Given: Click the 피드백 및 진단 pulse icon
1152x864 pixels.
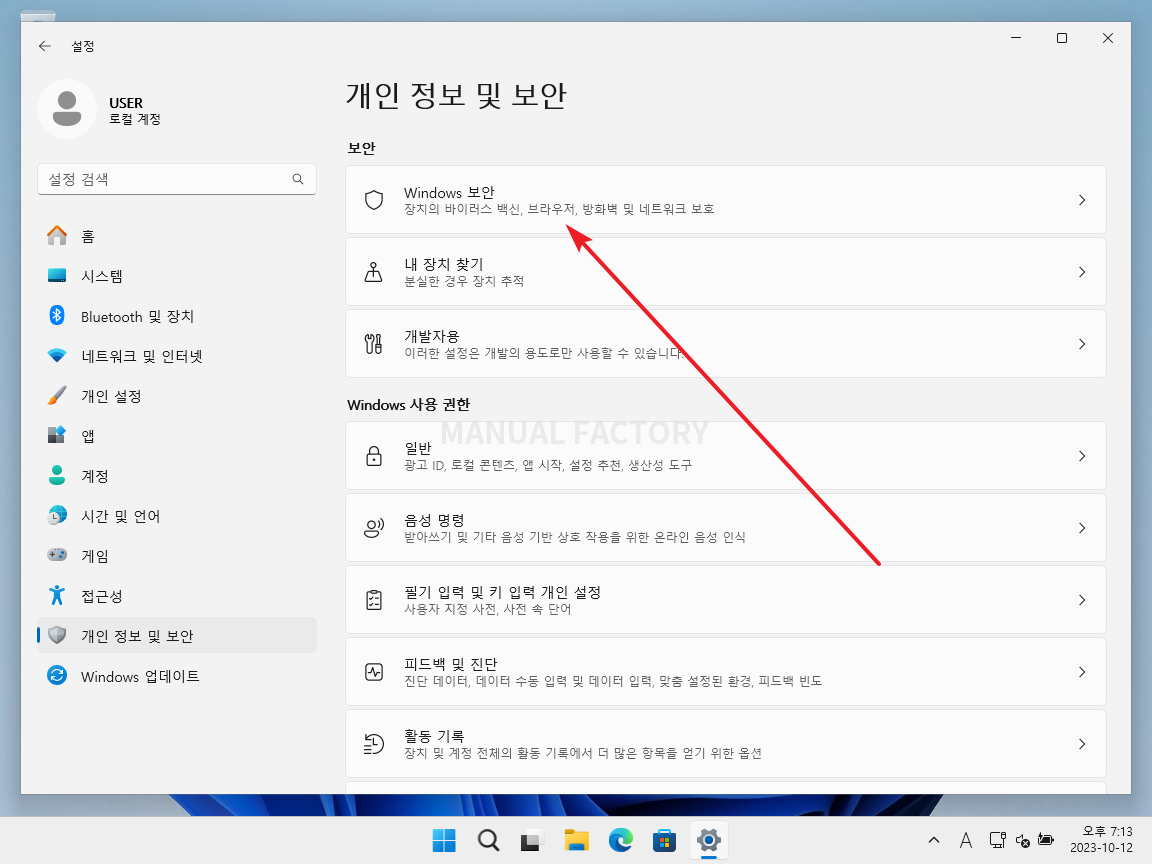Looking at the screenshot, I should point(374,672).
